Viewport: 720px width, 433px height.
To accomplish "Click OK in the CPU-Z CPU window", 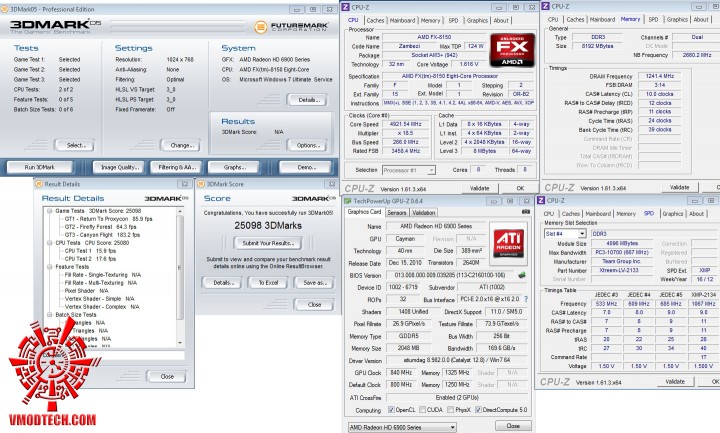I will click(x=520, y=188).
